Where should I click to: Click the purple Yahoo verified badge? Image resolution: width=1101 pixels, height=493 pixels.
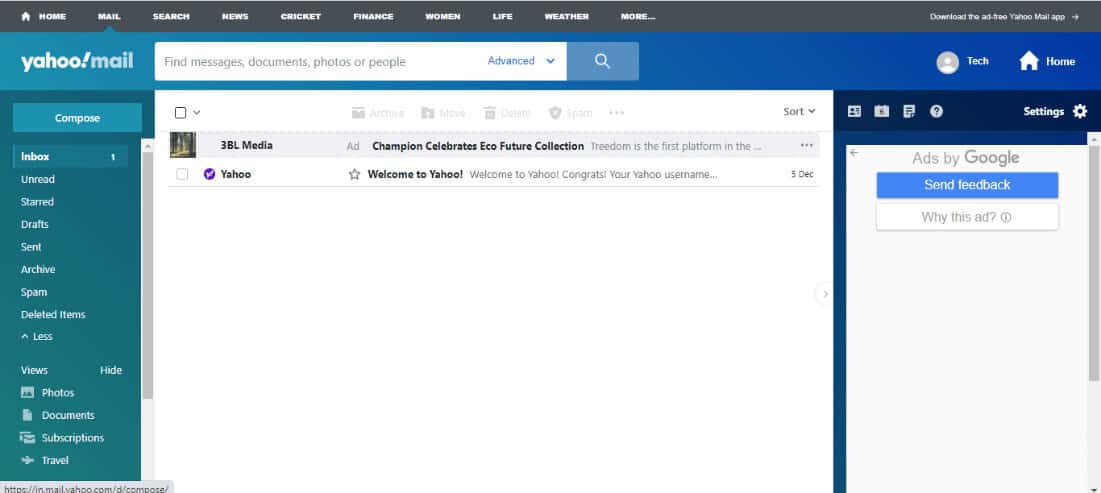pos(209,174)
